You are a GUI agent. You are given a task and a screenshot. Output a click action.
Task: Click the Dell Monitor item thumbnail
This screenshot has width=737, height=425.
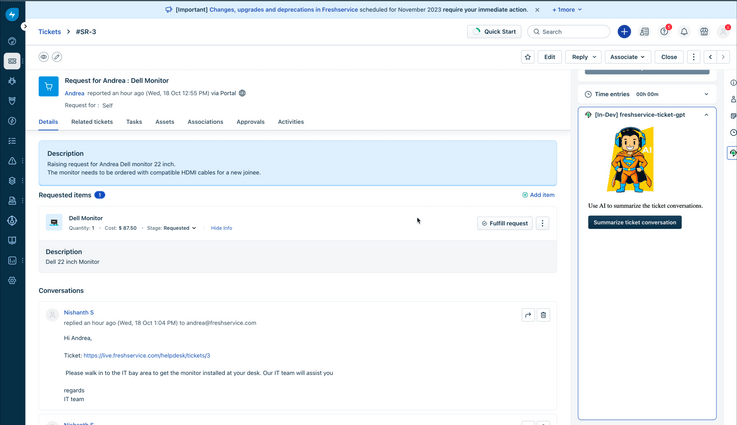point(54,222)
